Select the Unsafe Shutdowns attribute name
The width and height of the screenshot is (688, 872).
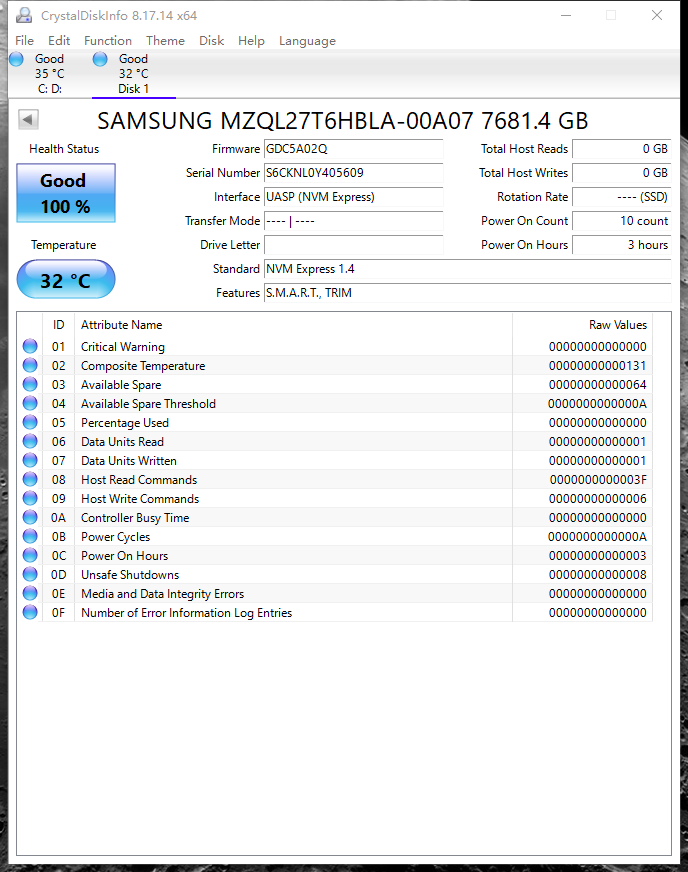130,574
